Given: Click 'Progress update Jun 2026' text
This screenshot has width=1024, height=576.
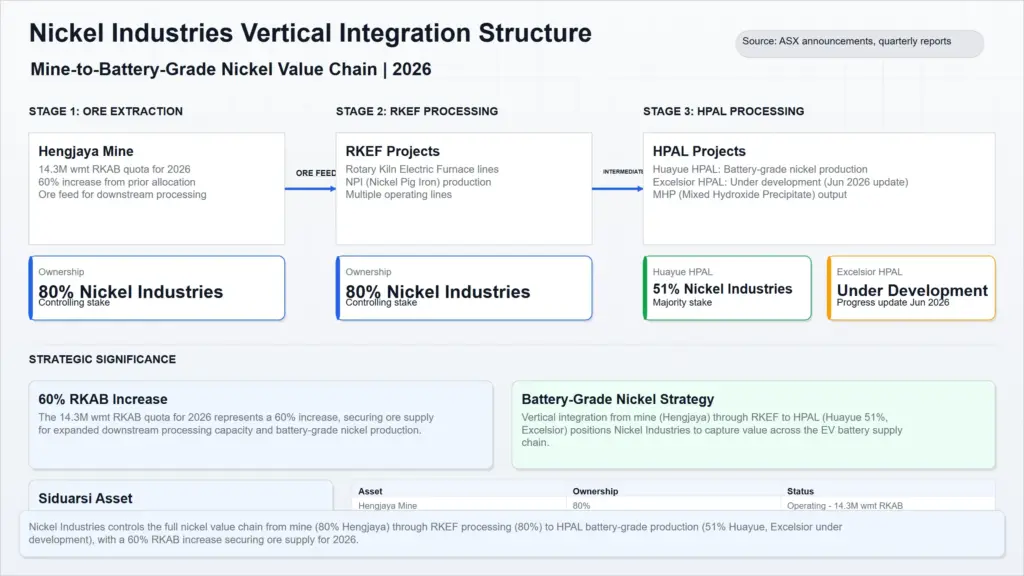Looking at the screenshot, I should pos(893,303).
